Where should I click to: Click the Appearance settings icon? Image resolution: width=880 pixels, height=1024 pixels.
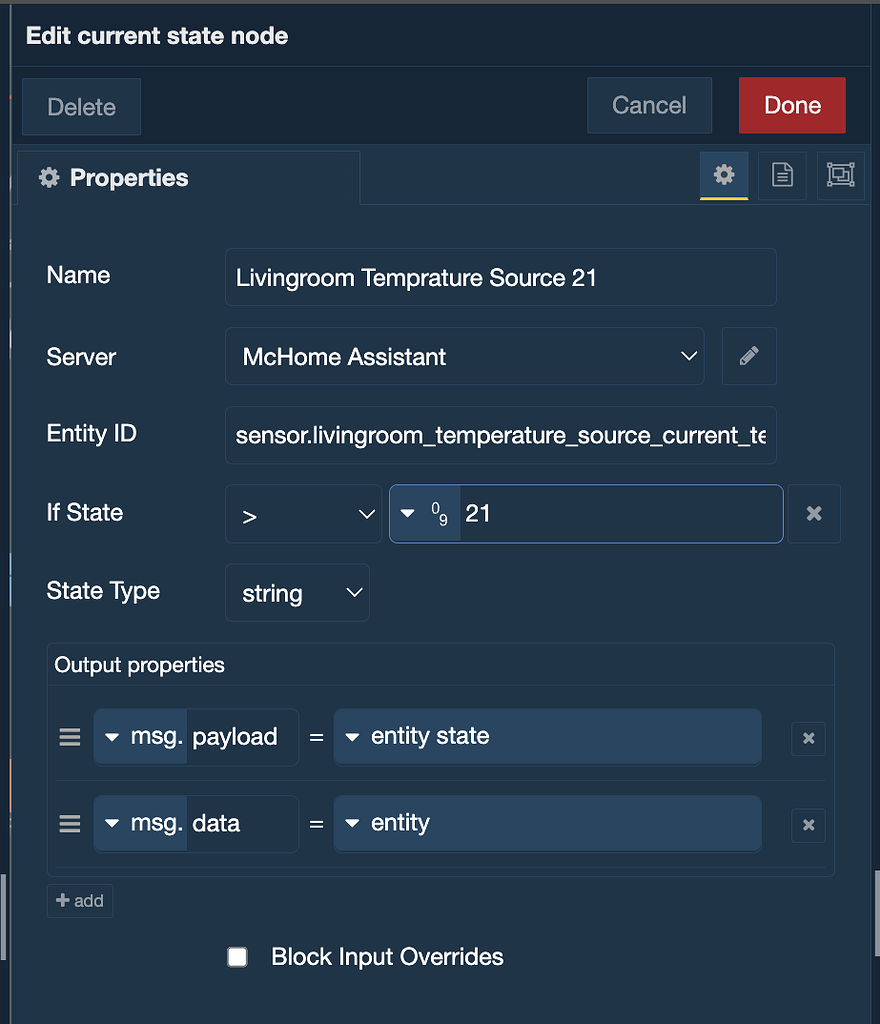click(x=840, y=175)
